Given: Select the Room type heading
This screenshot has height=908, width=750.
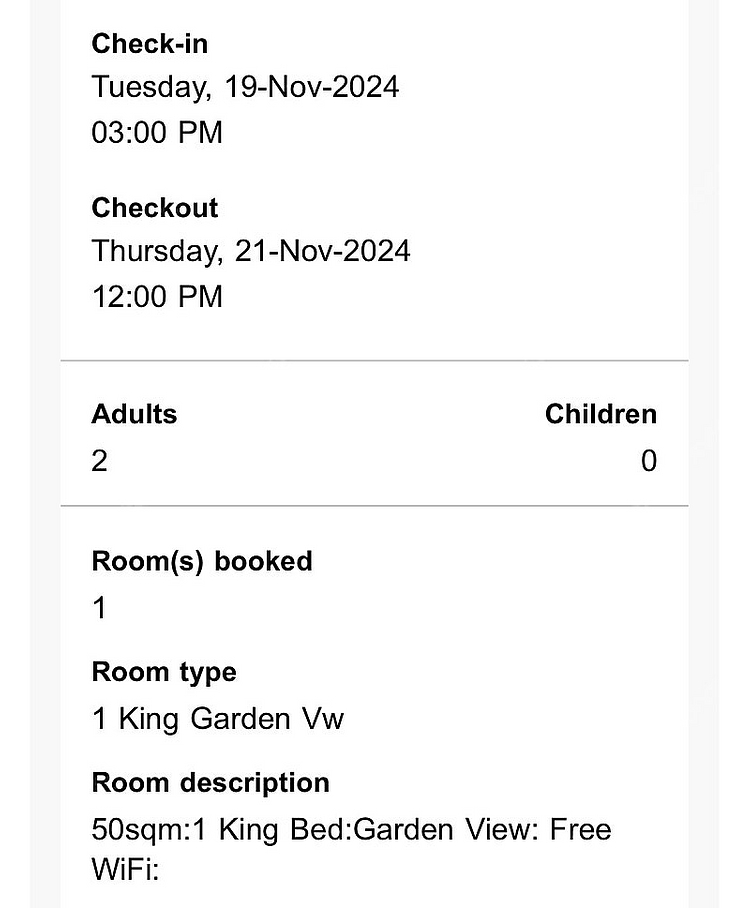Looking at the screenshot, I should (x=164, y=673).
